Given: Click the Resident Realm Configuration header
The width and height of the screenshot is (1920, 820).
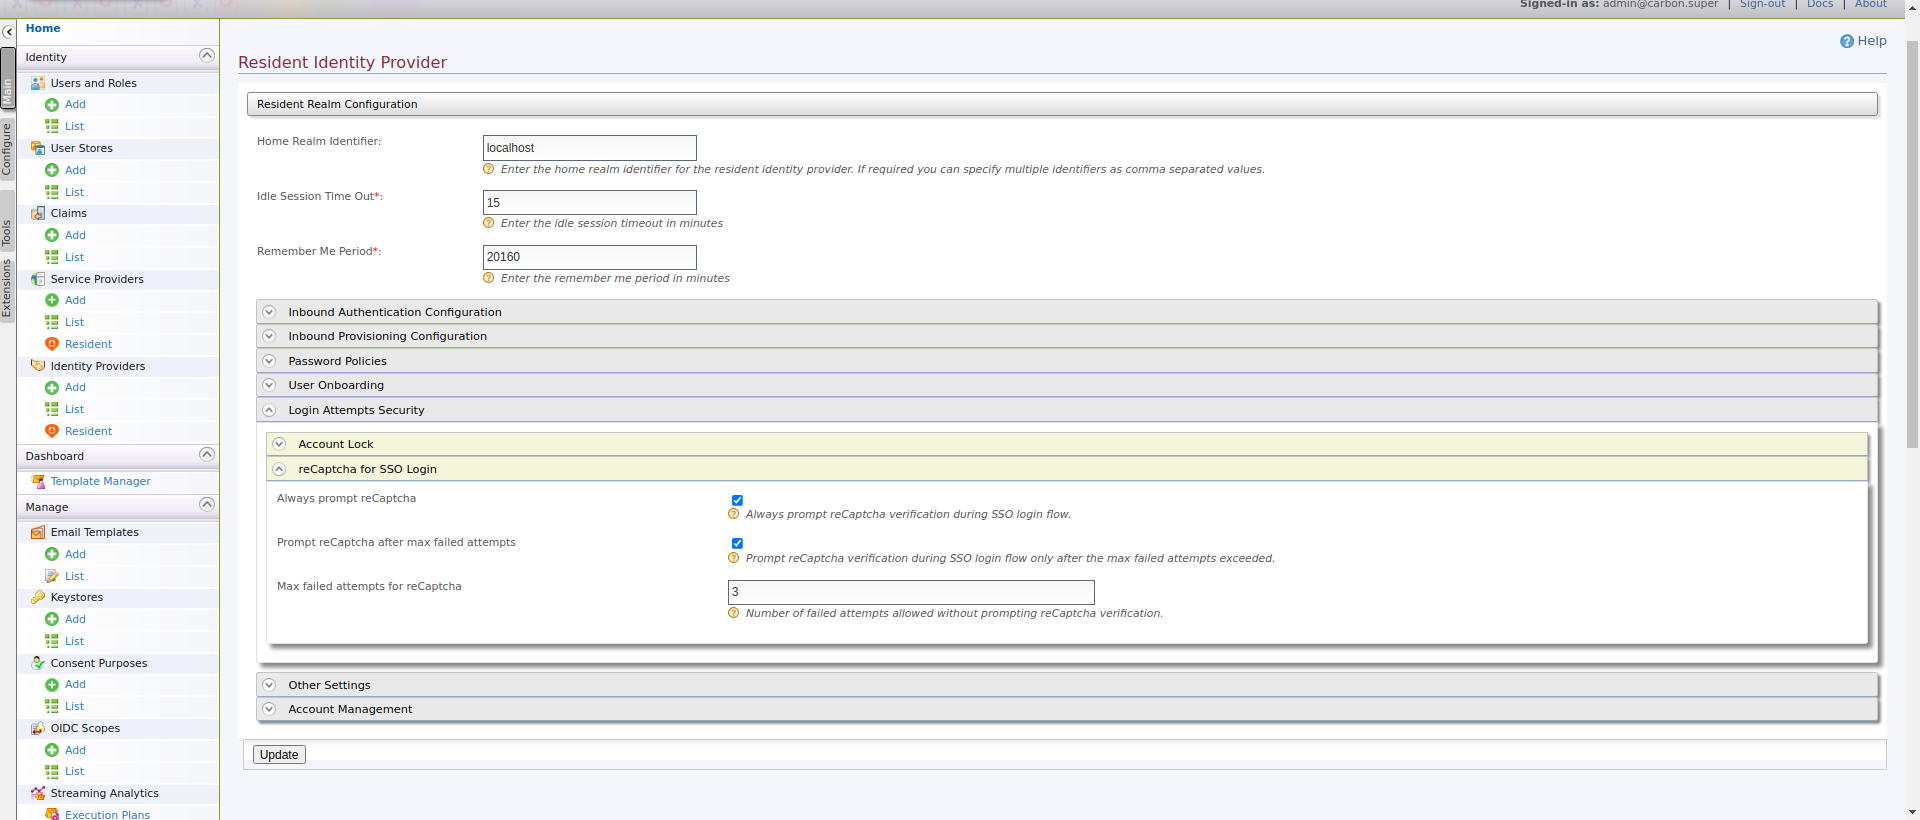Looking at the screenshot, I should (1062, 104).
